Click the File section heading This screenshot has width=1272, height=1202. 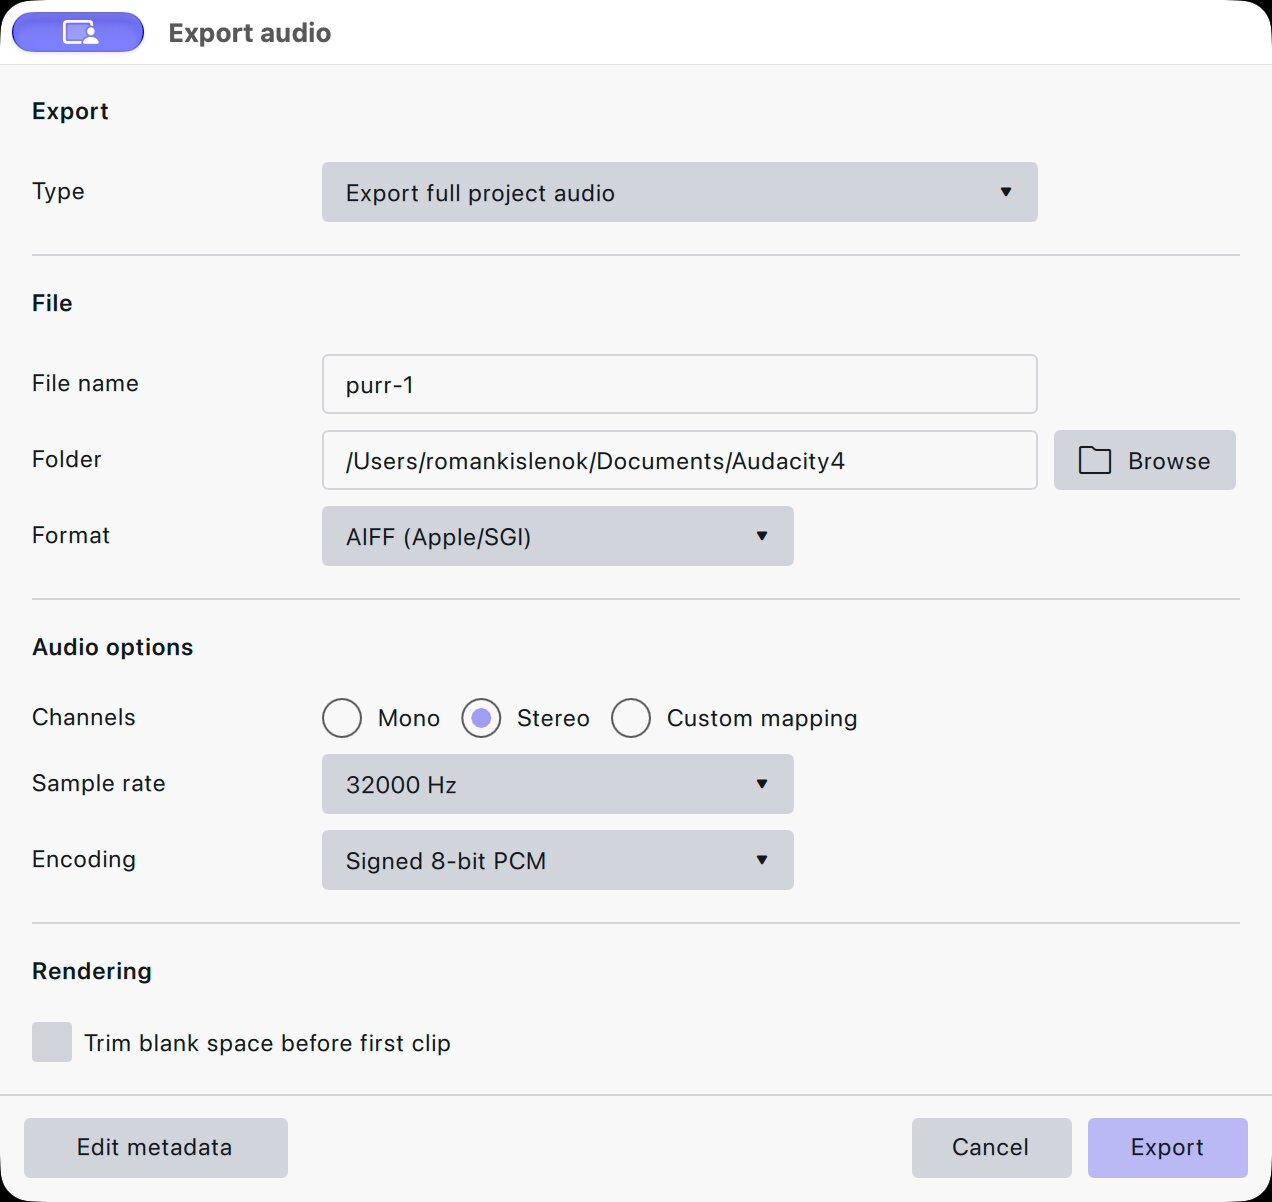pyautogui.click(x=52, y=303)
